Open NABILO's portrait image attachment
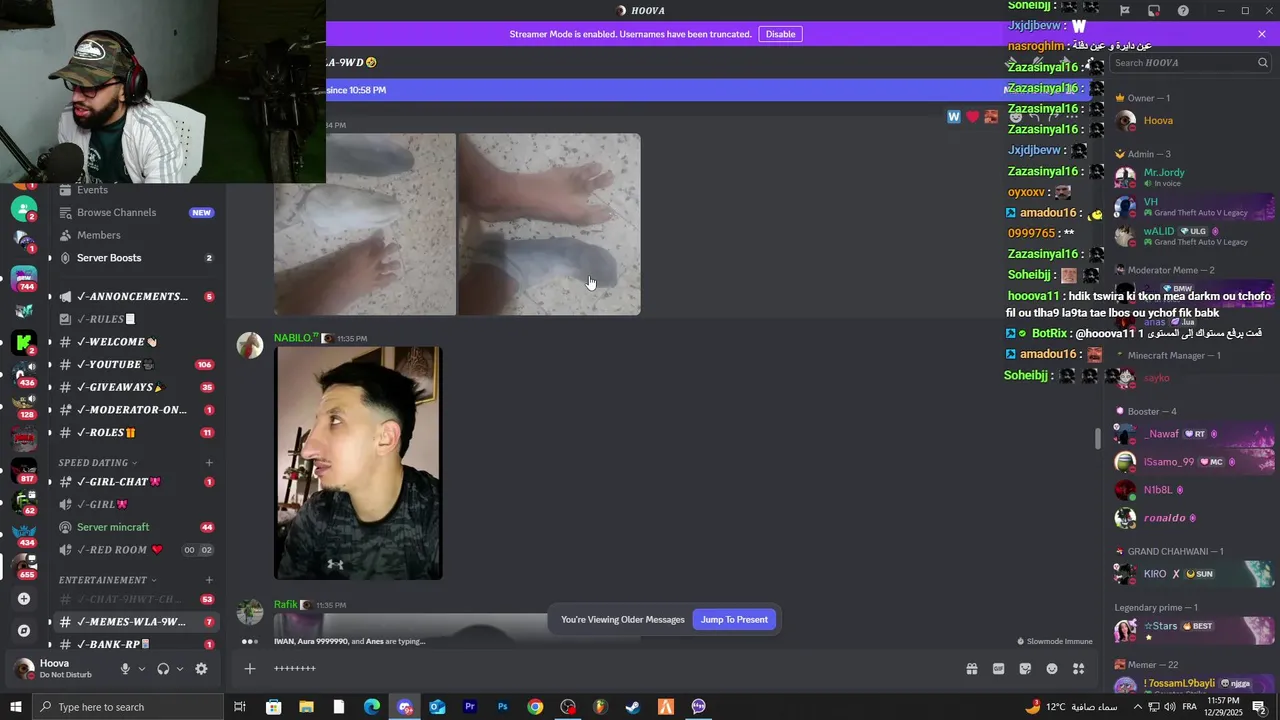 358,463
